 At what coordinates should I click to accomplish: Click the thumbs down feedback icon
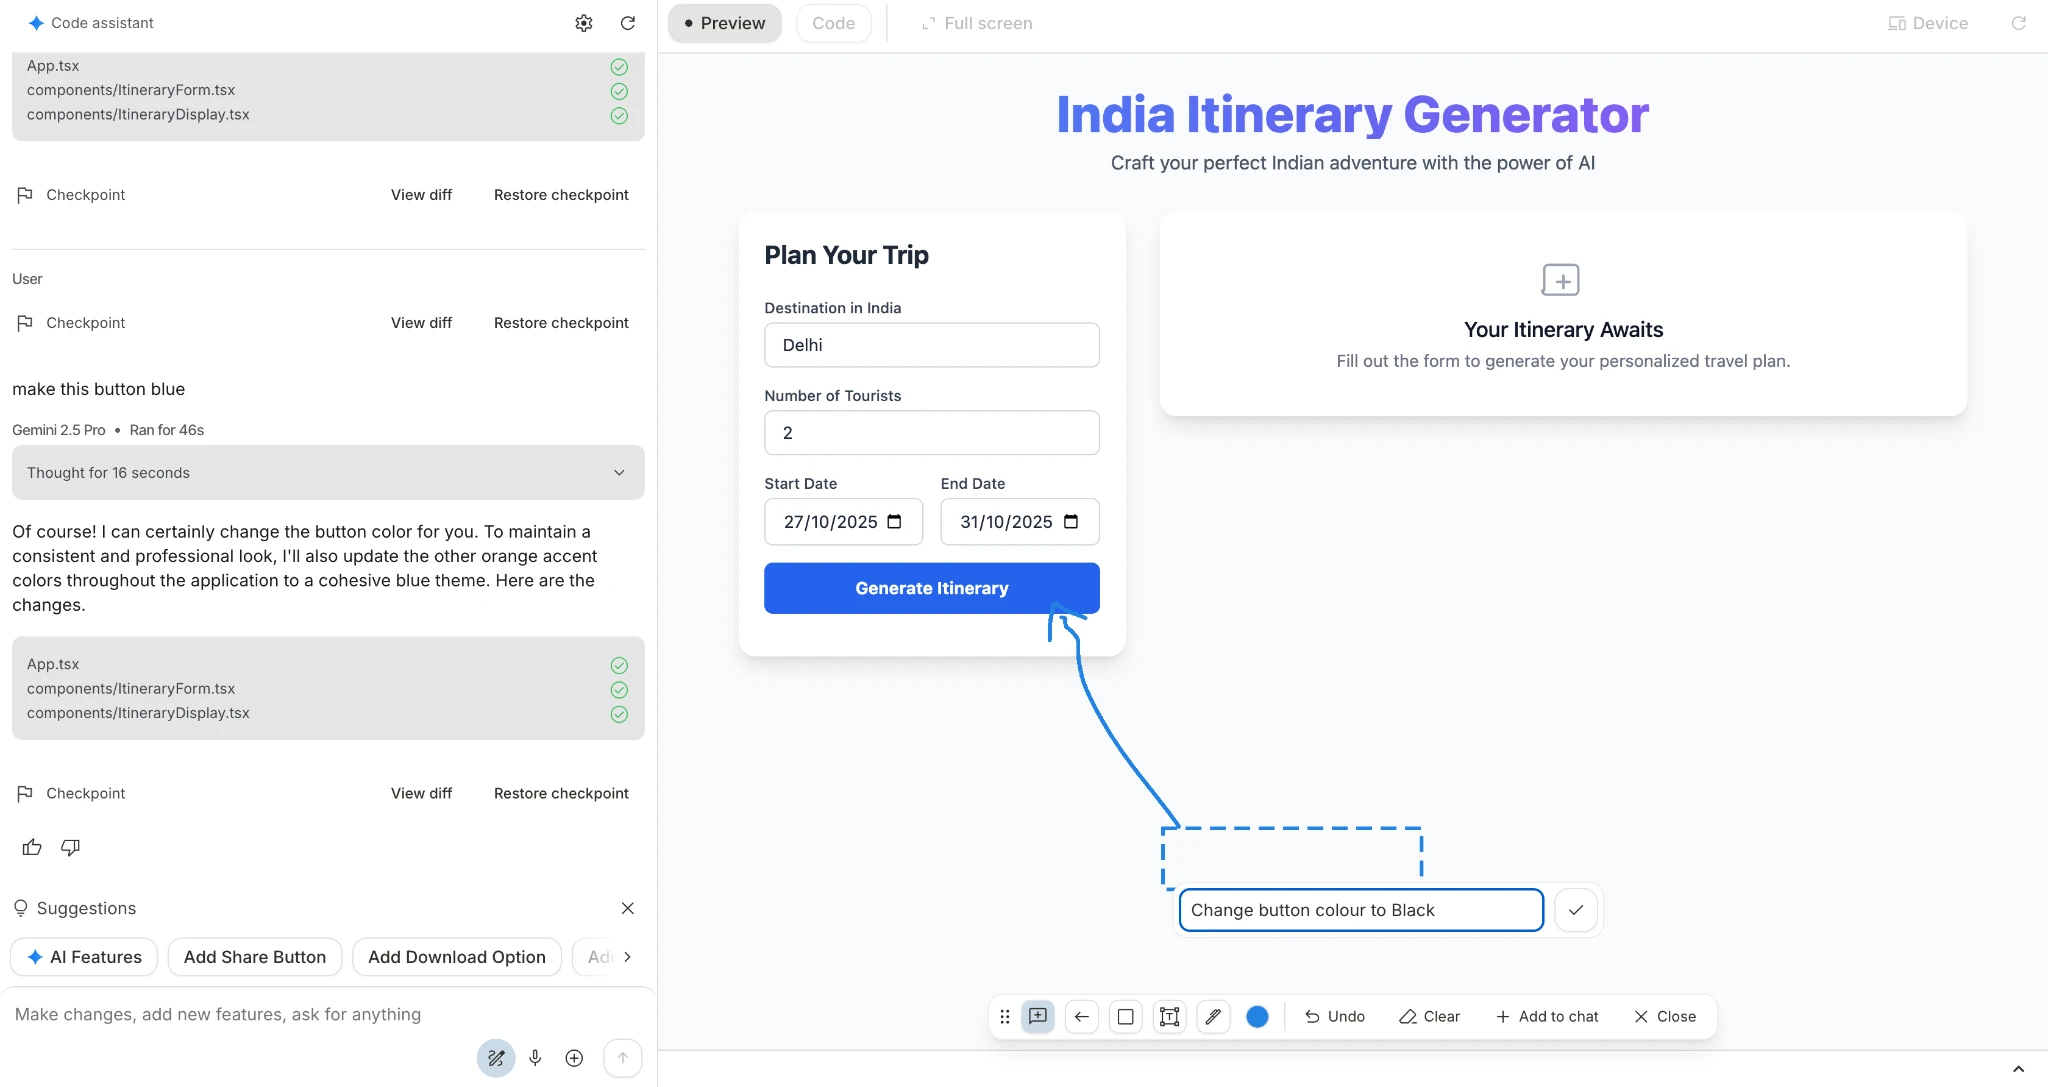pyautogui.click(x=70, y=847)
